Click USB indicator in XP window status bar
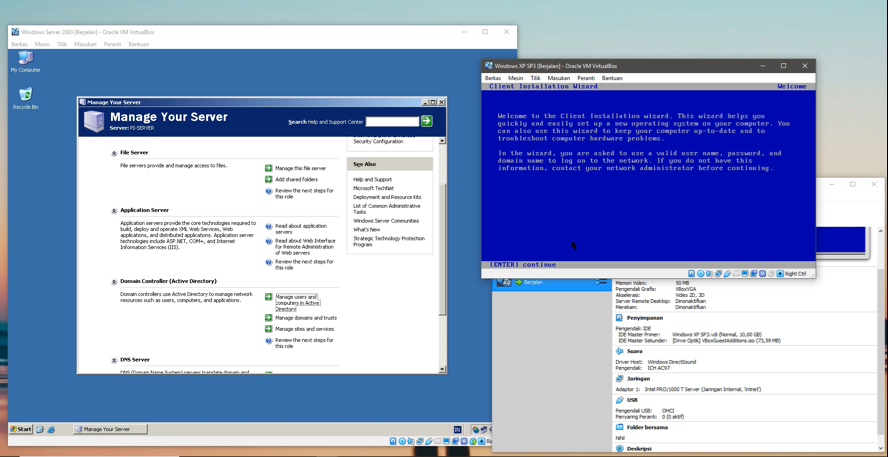Image resolution: width=888 pixels, height=457 pixels. tap(727, 274)
